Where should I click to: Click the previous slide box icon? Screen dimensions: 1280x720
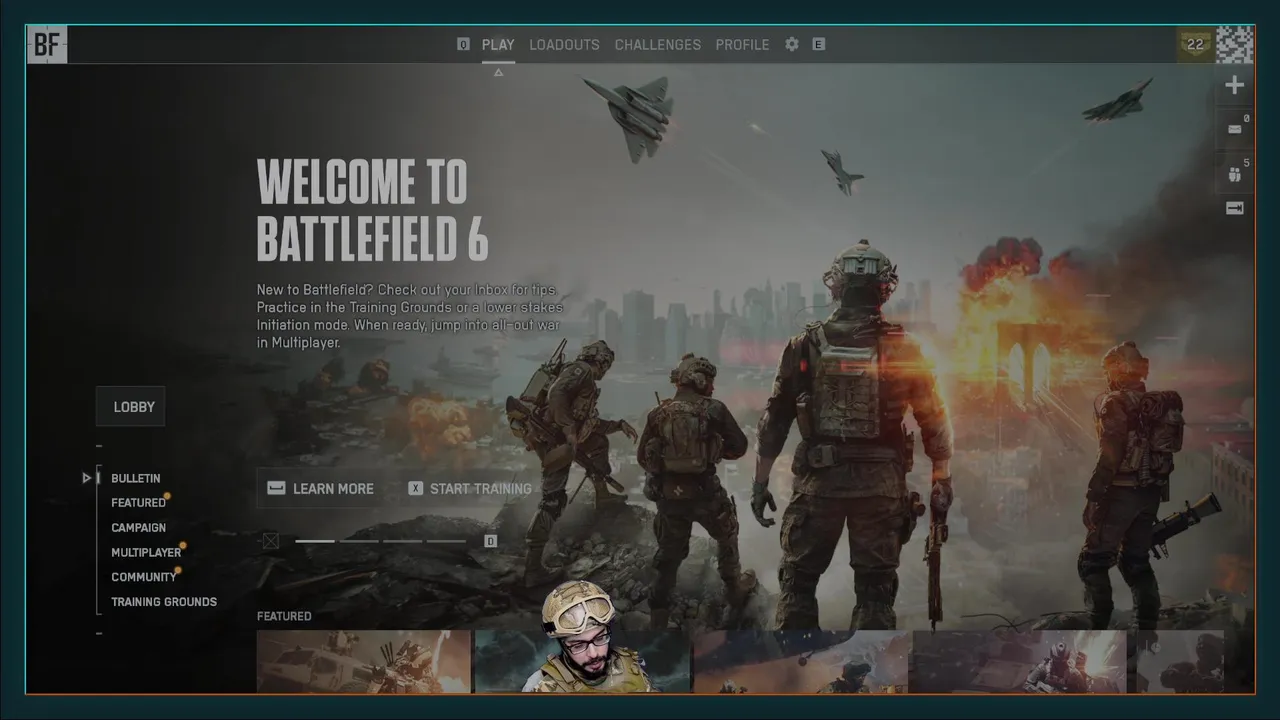point(271,541)
